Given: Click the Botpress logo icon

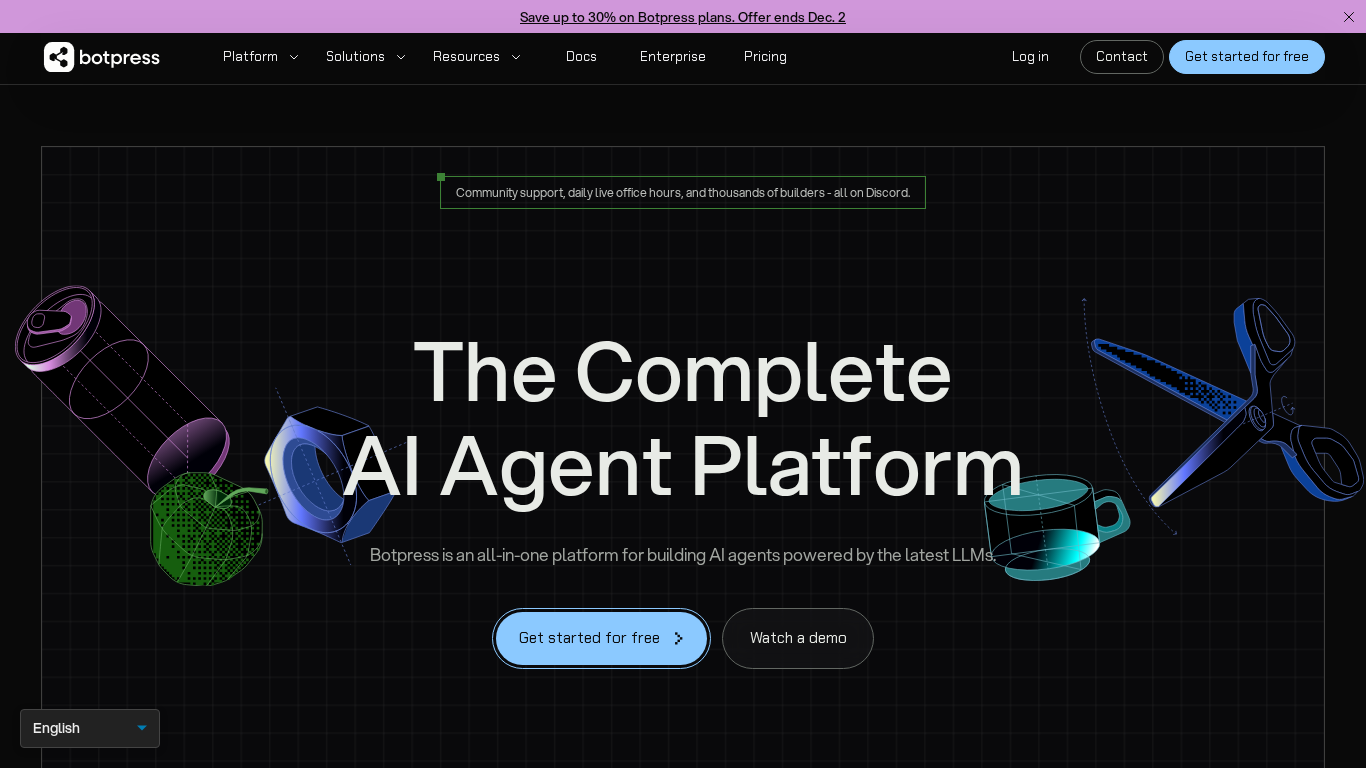Looking at the screenshot, I should point(59,57).
